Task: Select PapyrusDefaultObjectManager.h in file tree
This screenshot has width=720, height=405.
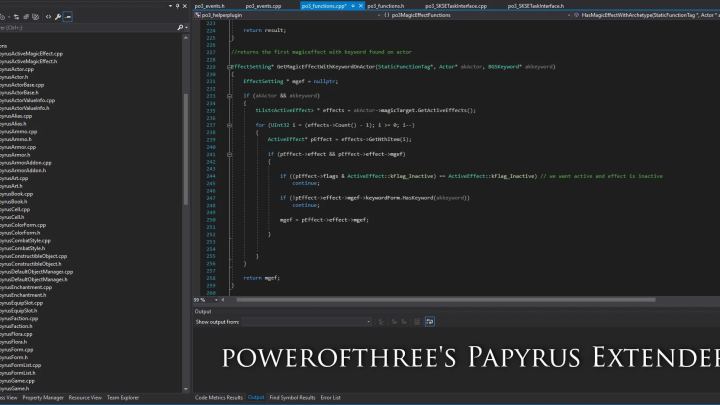Action: click(x=34, y=279)
